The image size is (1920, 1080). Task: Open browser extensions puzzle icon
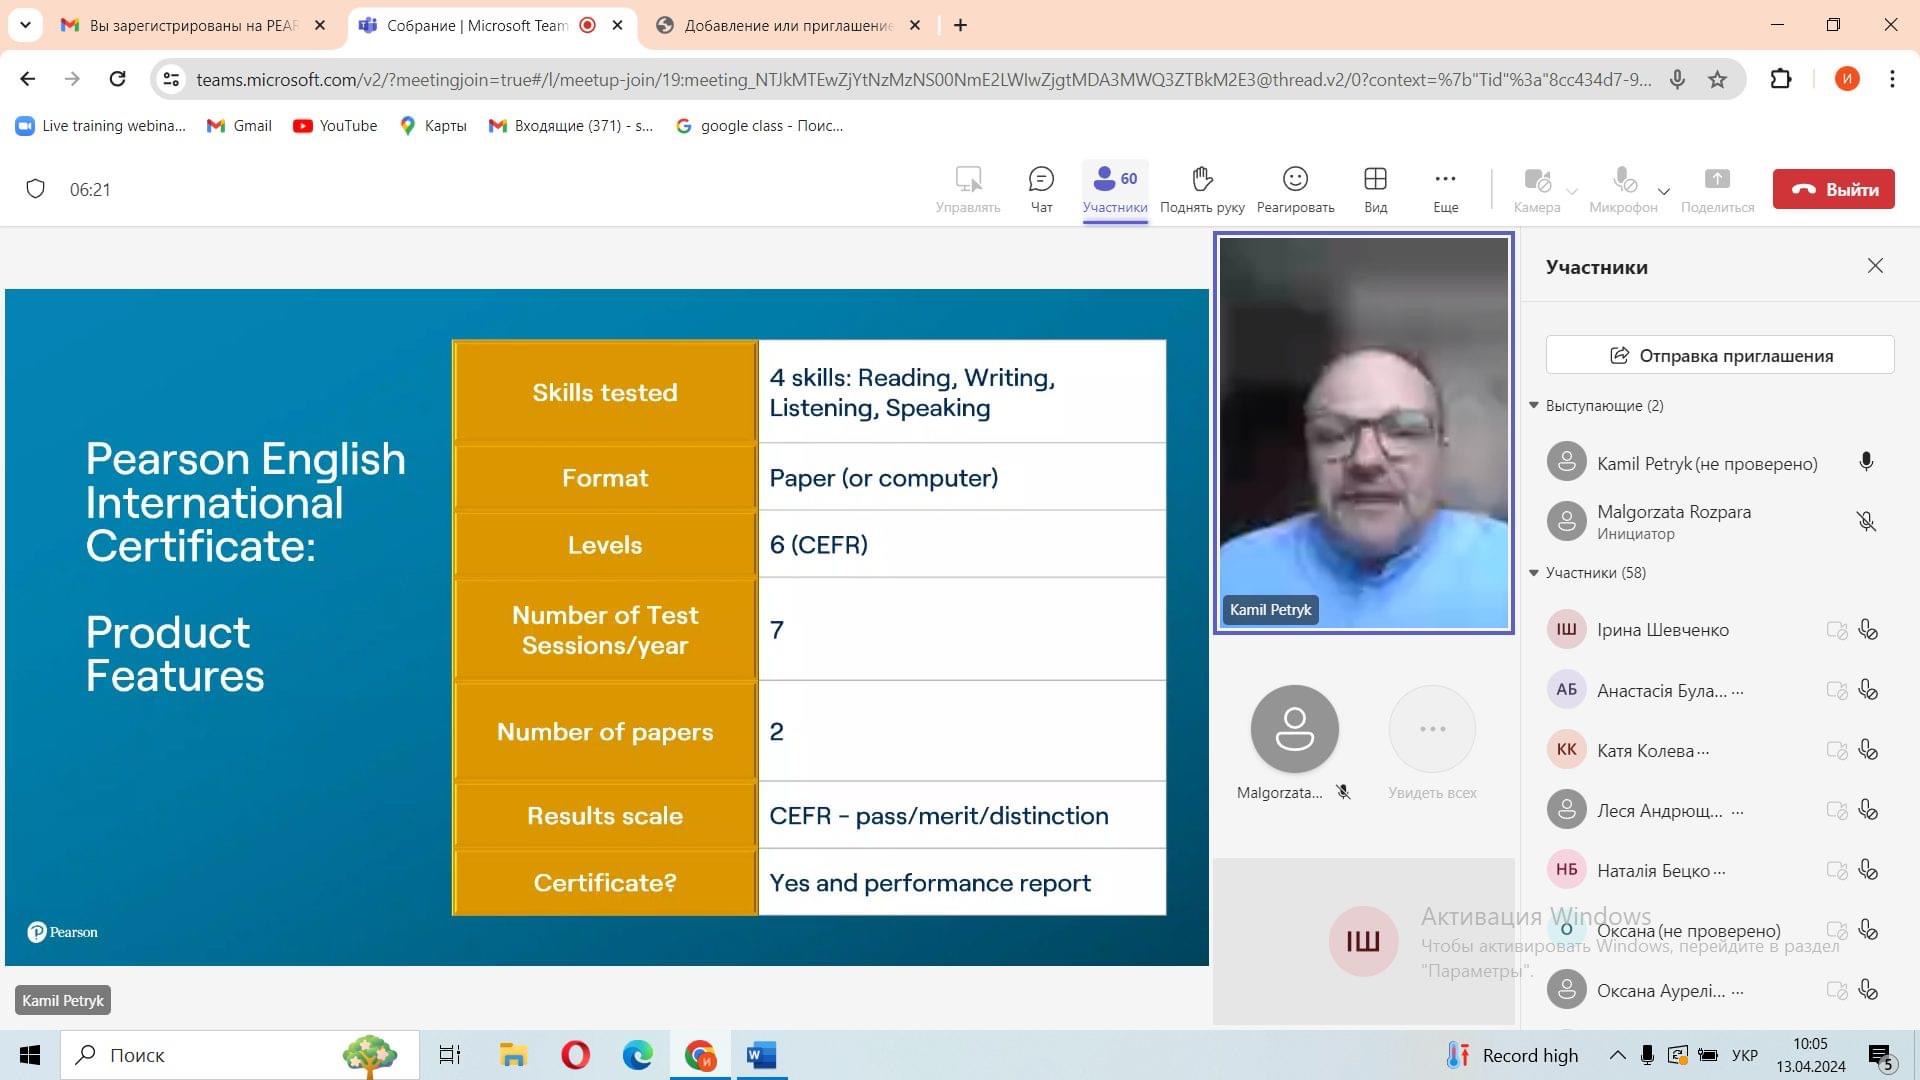[1781, 79]
